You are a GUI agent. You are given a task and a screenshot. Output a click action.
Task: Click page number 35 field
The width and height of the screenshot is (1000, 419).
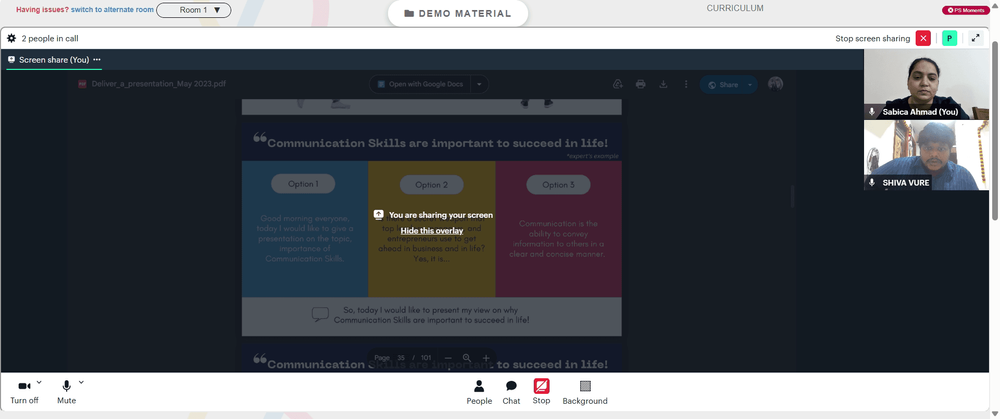pos(401,358)
